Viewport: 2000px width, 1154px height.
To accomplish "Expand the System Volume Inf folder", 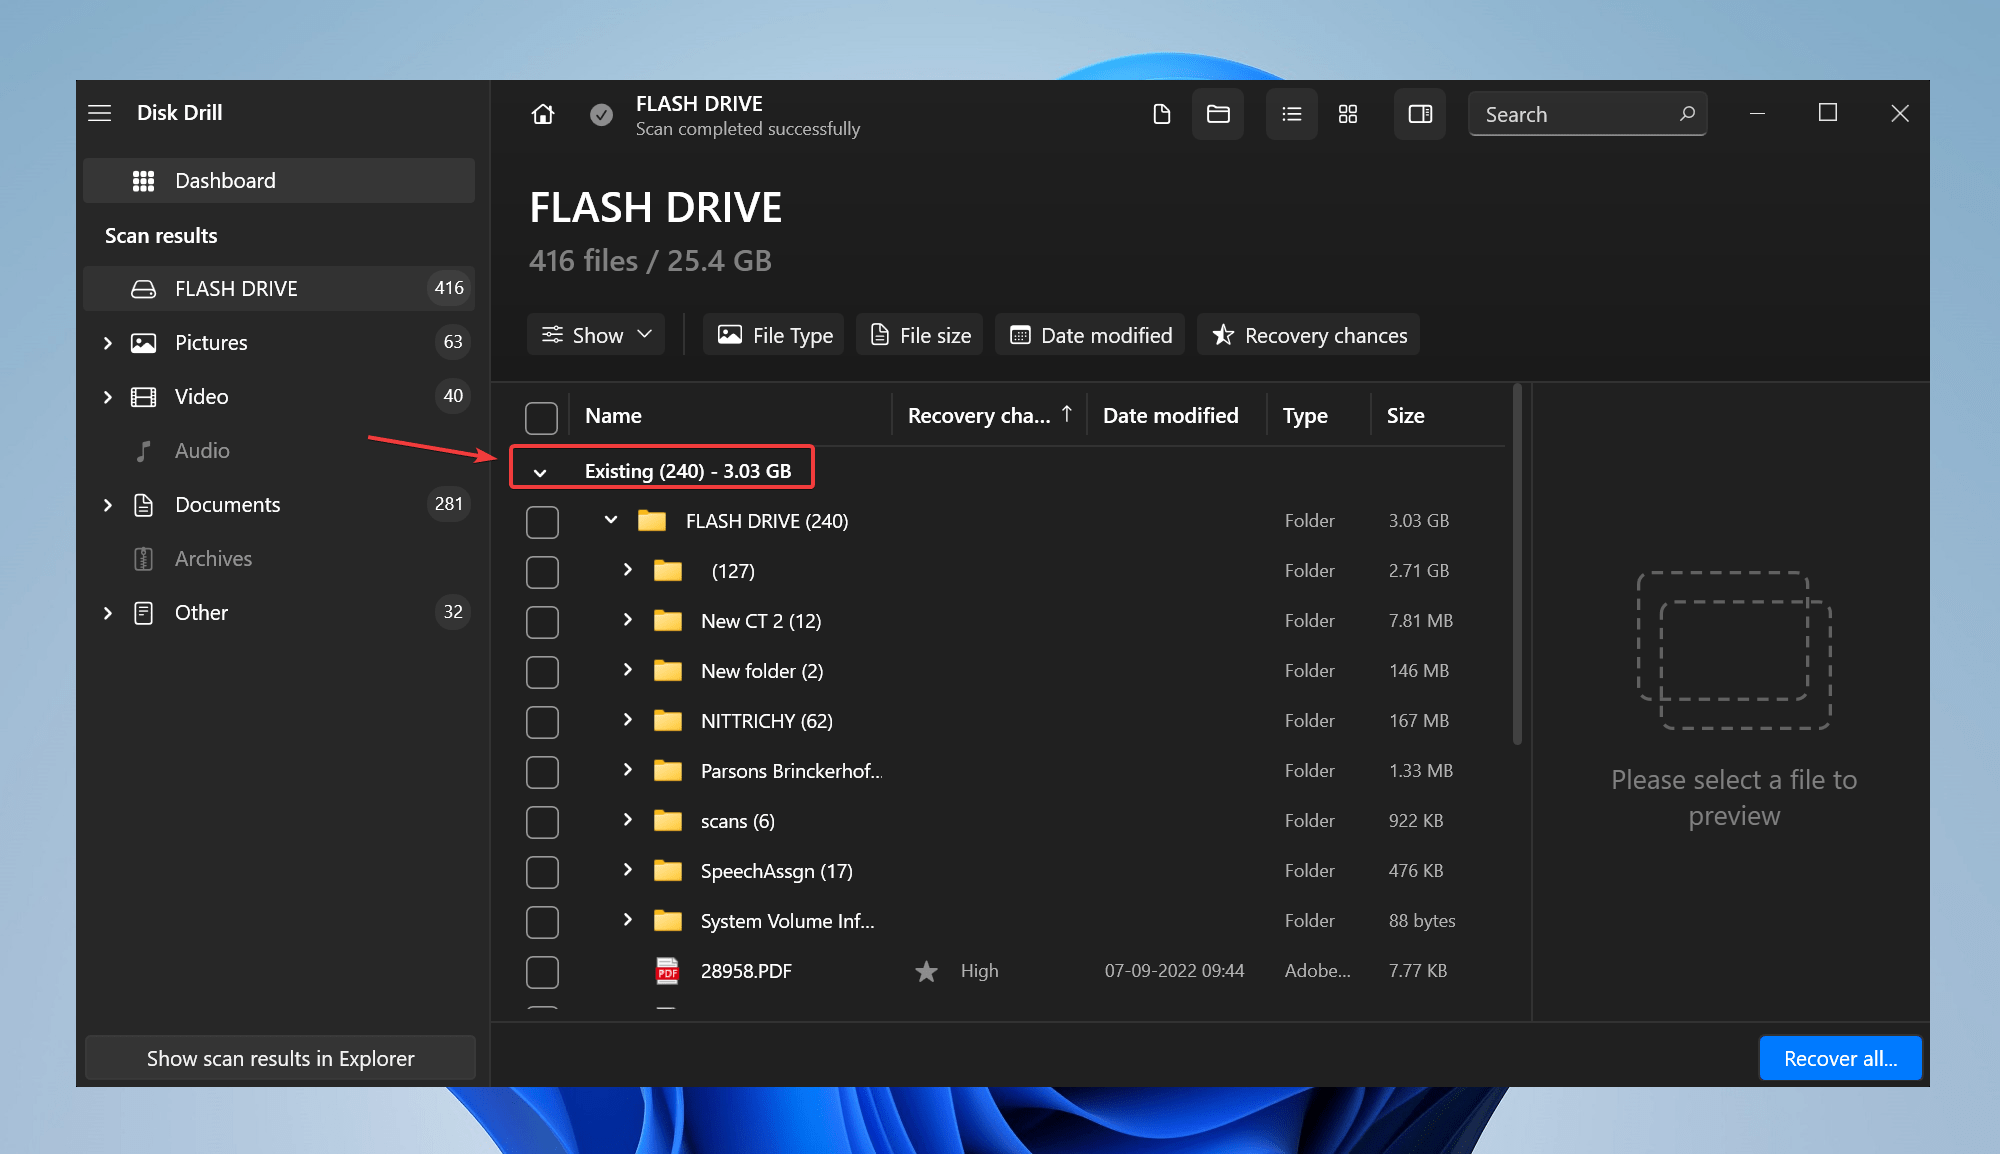I will point(627,920).
